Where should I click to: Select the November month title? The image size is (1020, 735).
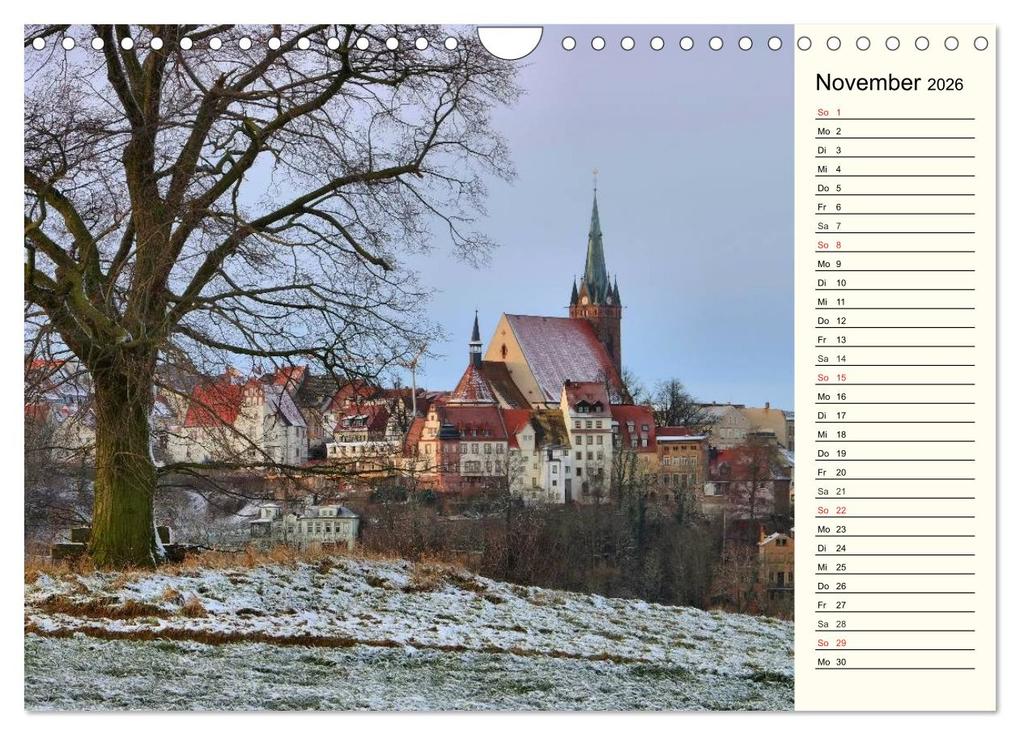(868, 83)
